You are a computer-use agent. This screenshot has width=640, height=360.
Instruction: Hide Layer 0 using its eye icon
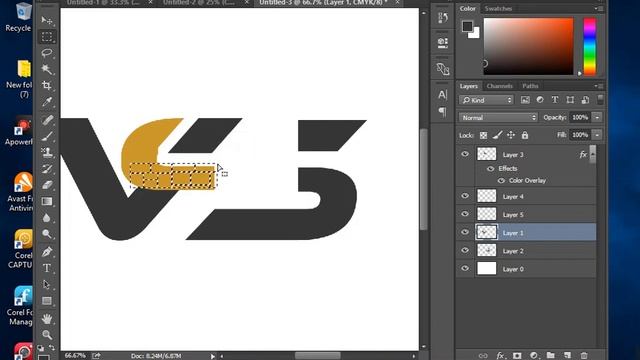[x=465, y=269]
